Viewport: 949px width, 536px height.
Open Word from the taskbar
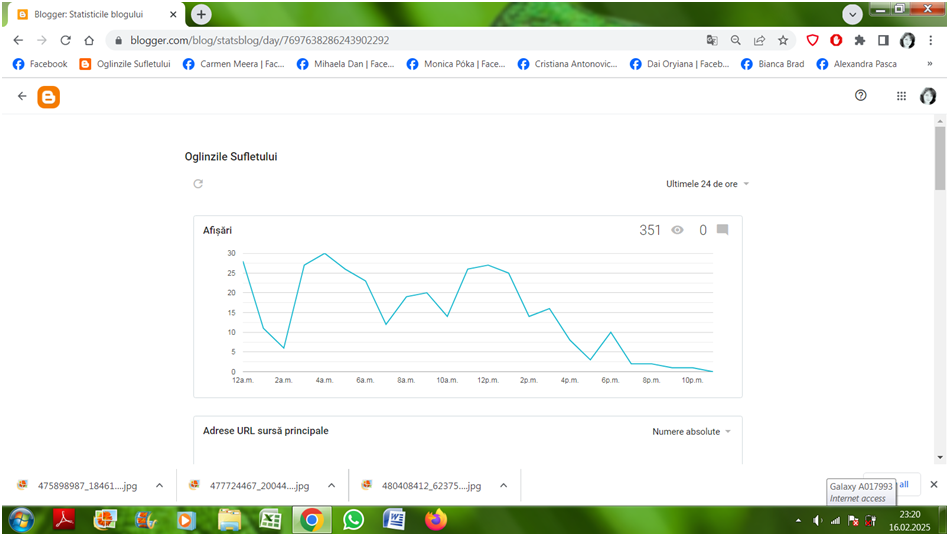click(394, 520)
